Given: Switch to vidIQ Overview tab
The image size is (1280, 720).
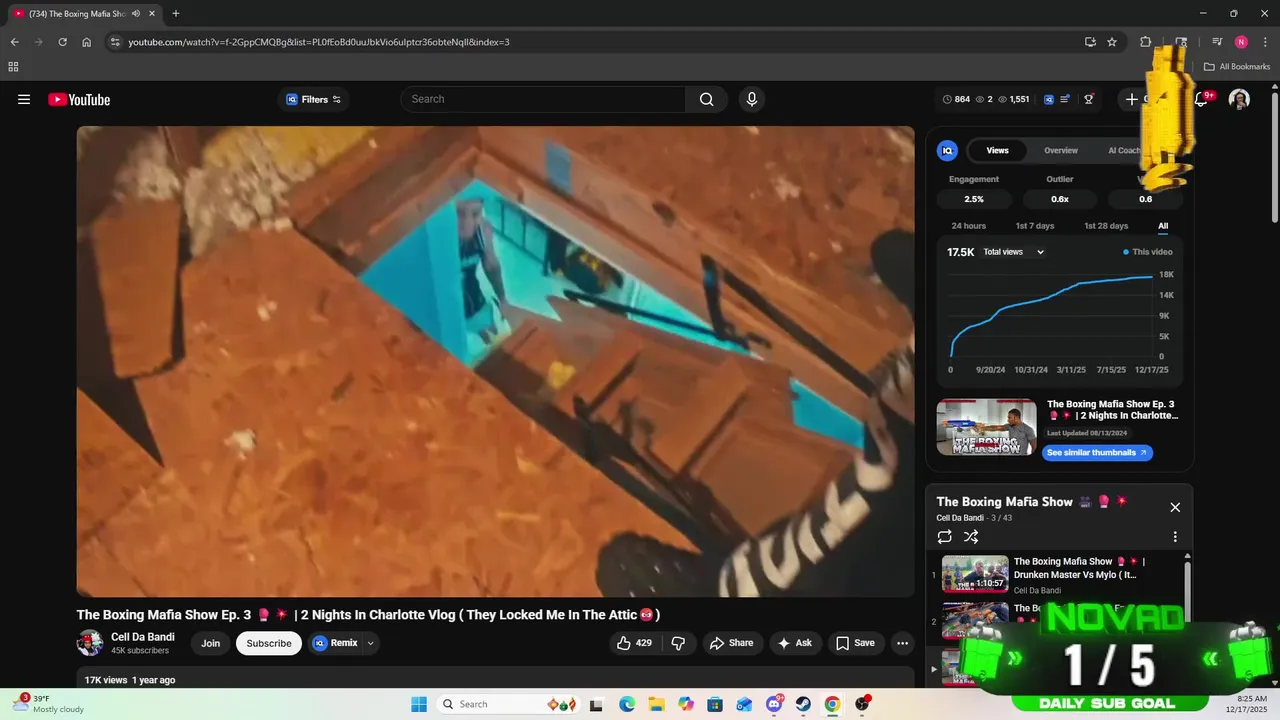Looking at the screenshot, I should tap(1061, 150).
